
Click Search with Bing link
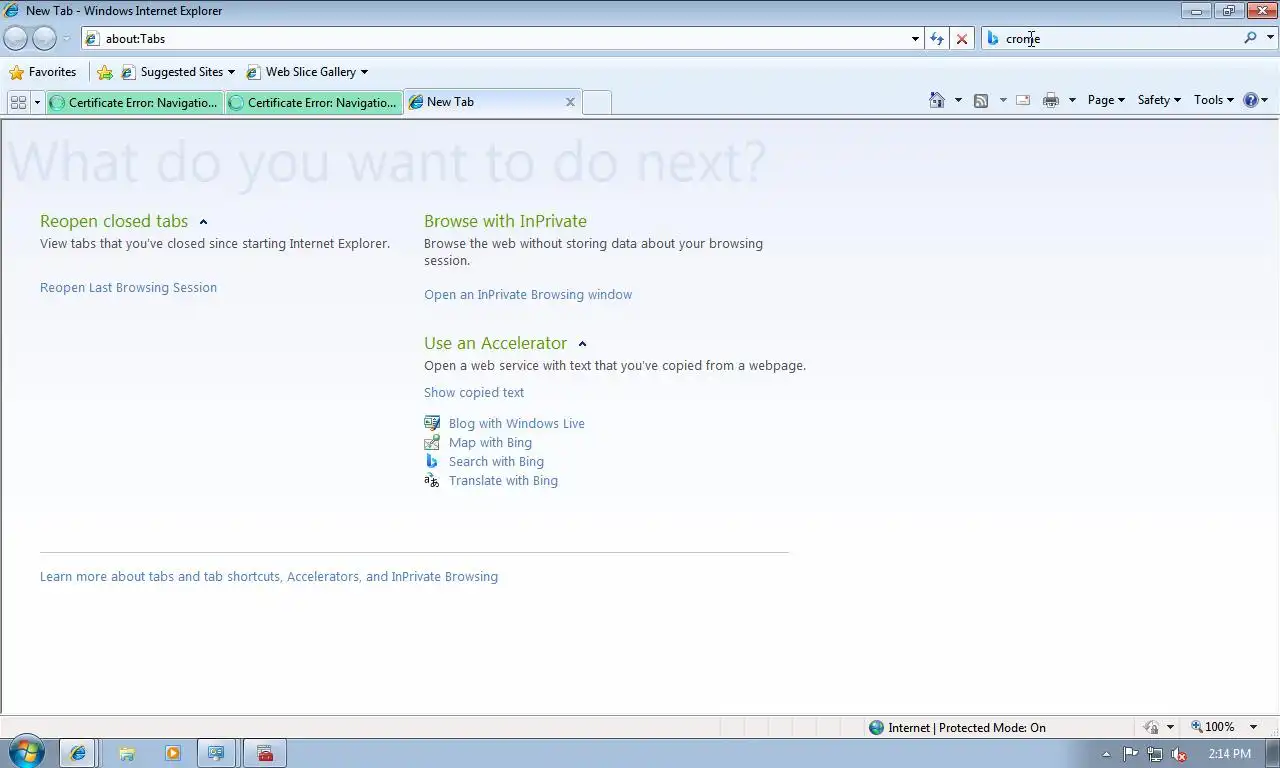tap(496, 462)
